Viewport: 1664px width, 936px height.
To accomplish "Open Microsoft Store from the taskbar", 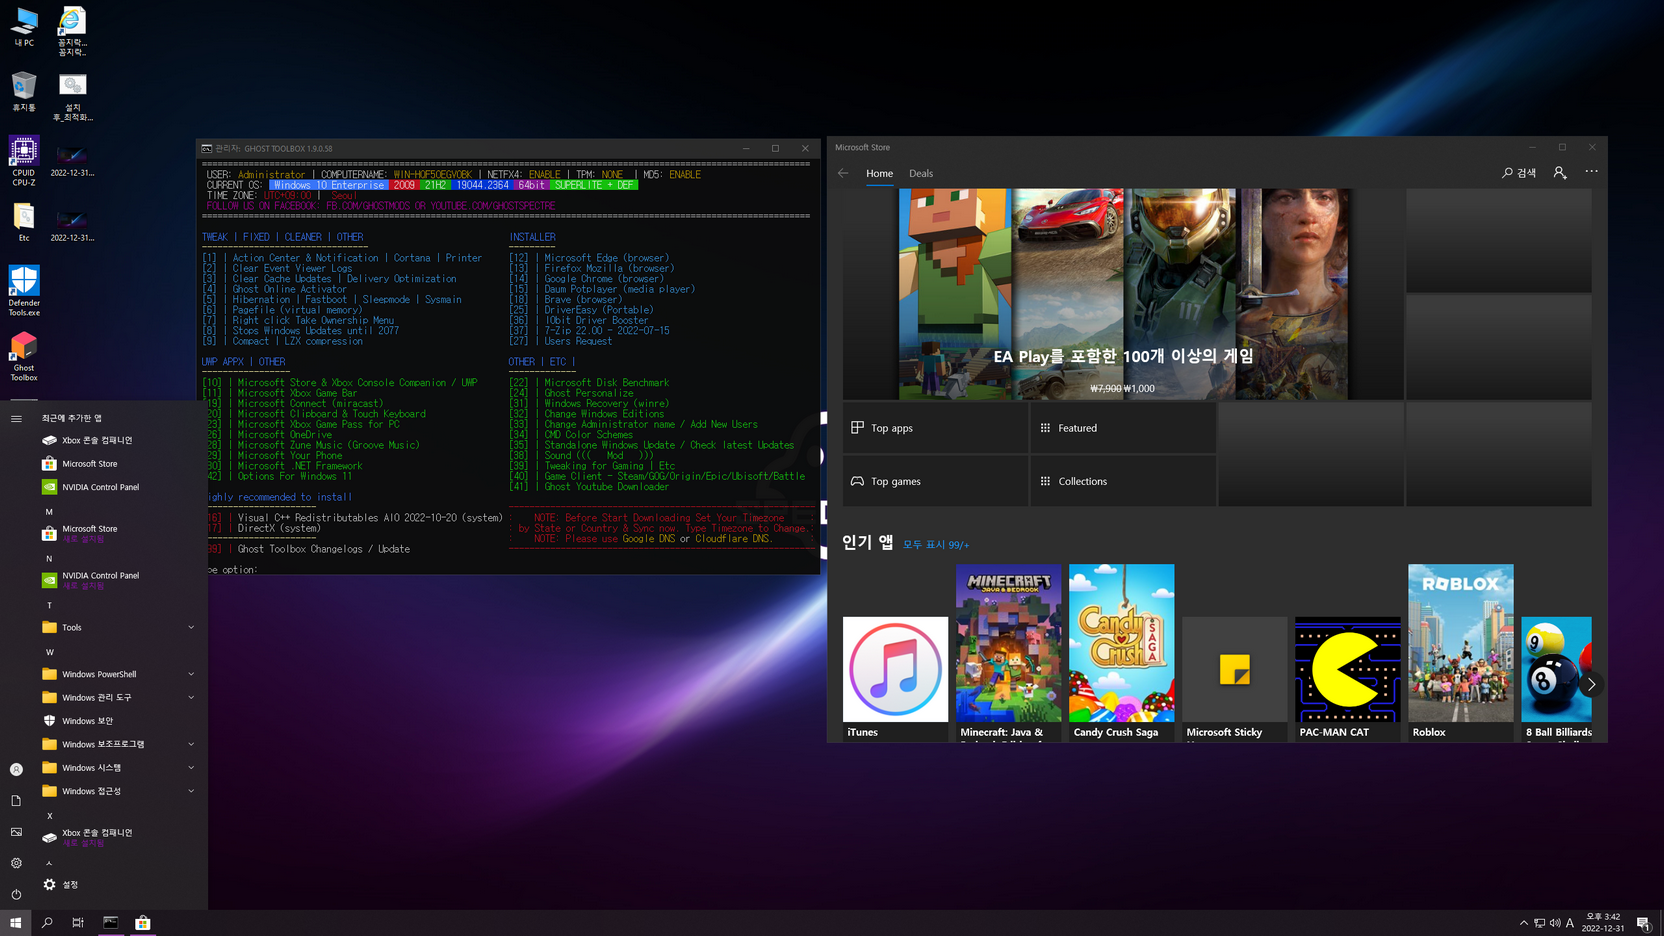I will 143,923.
